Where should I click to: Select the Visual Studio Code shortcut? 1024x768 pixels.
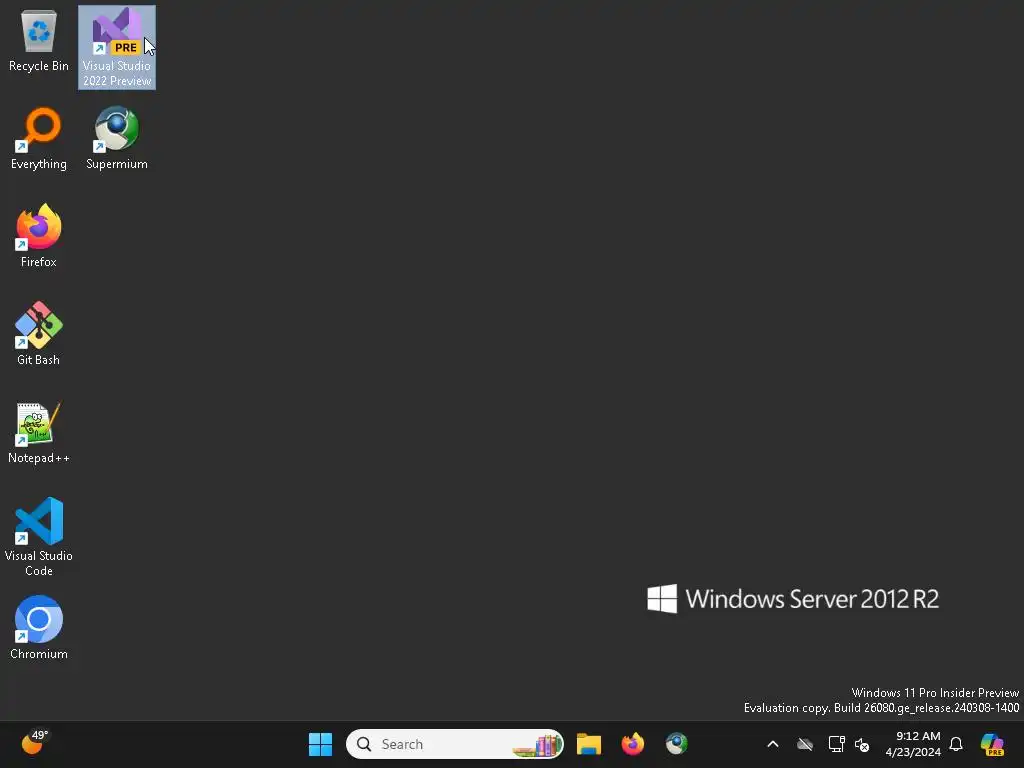(39, 537)
